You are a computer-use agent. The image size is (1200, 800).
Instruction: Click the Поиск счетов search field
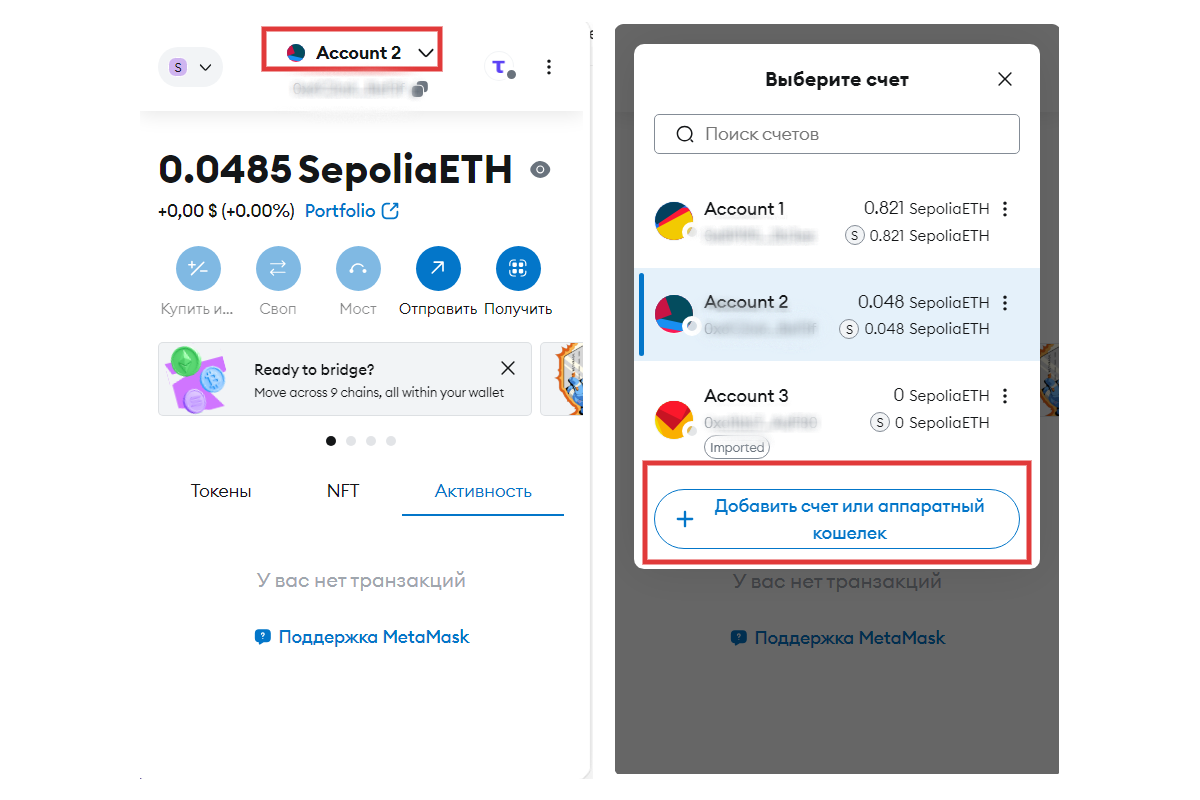[836, 134]
